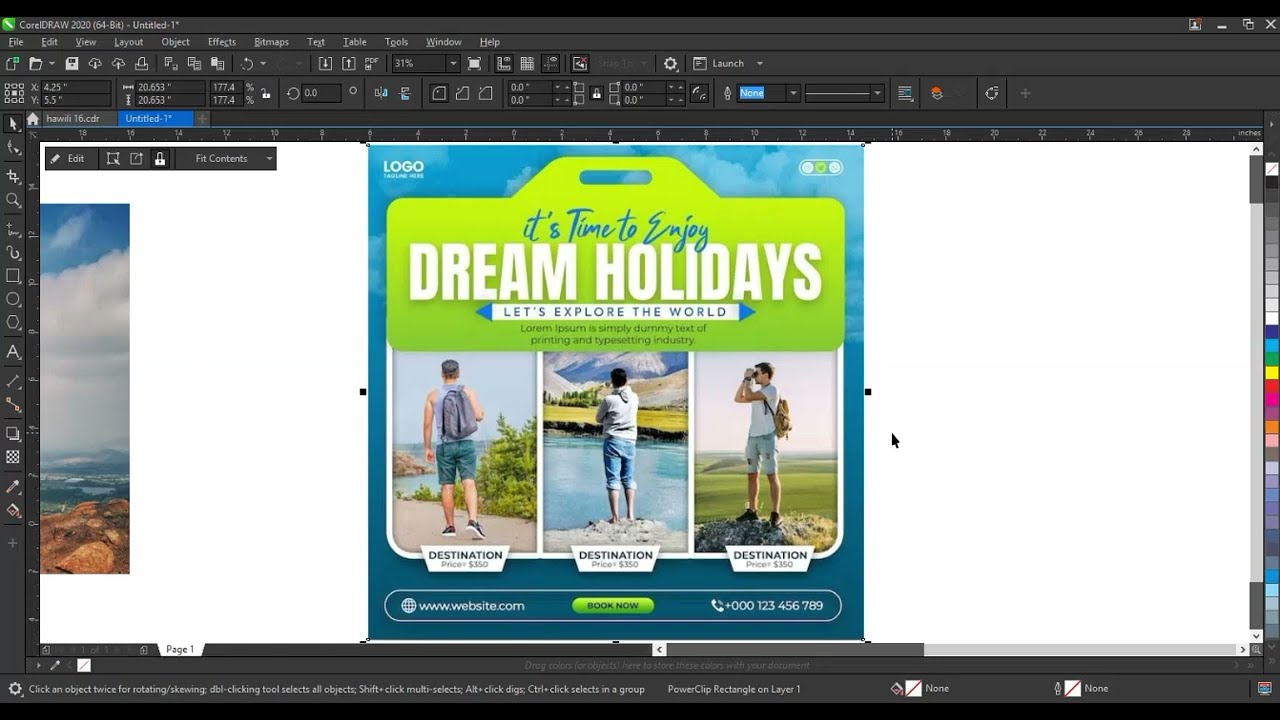Select the chamfered corner option
The height and width of the screenshot is (720, 1280).
(485, 93)
